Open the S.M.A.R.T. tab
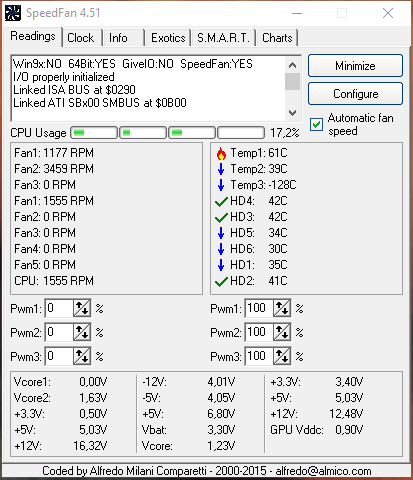The height and width of the screenshot is (480, 413). tap(223, 38)
